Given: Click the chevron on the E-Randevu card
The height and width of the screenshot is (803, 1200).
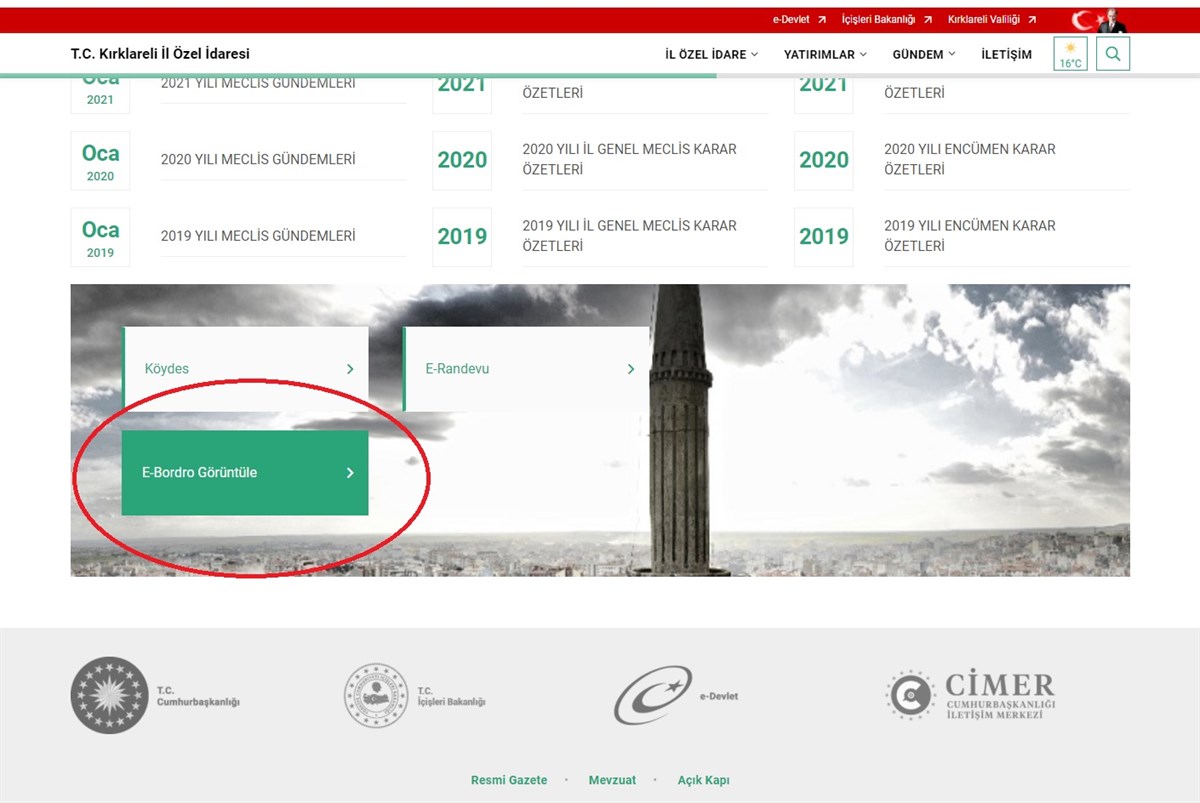Looking at the screenshot, I should 631,369.
